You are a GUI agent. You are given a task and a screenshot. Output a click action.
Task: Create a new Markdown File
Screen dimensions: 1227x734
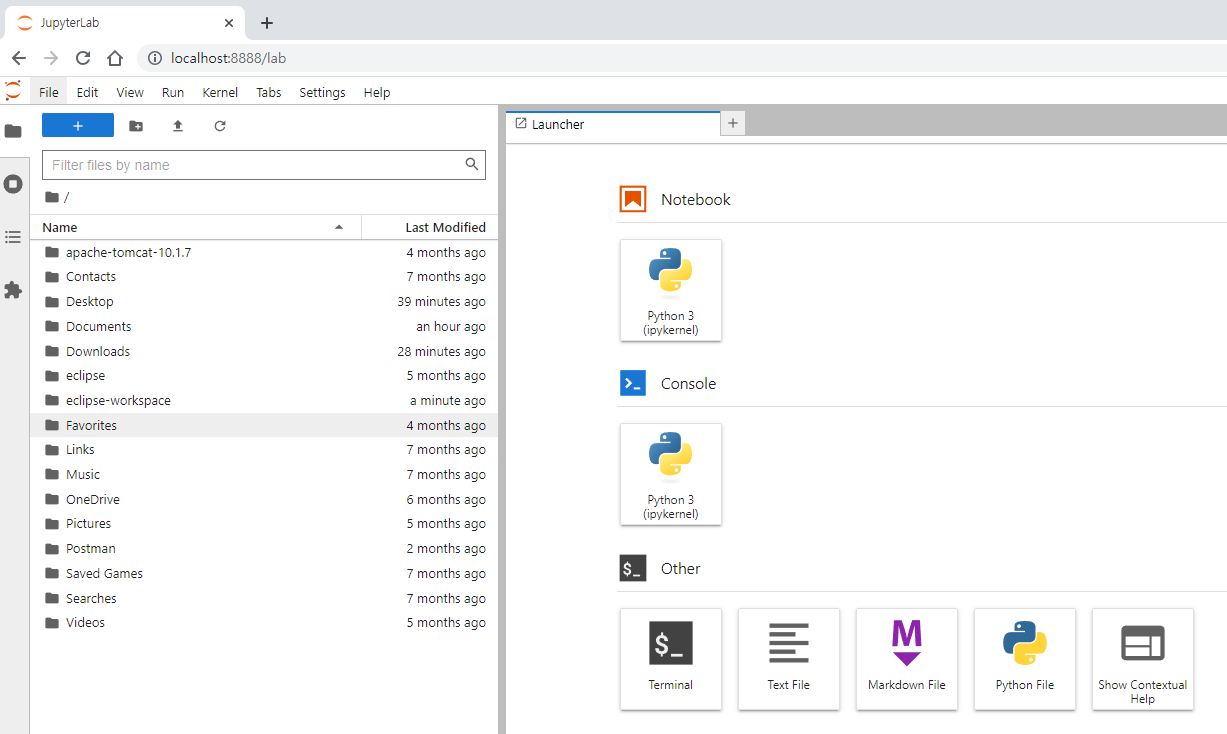pos(907,659)
